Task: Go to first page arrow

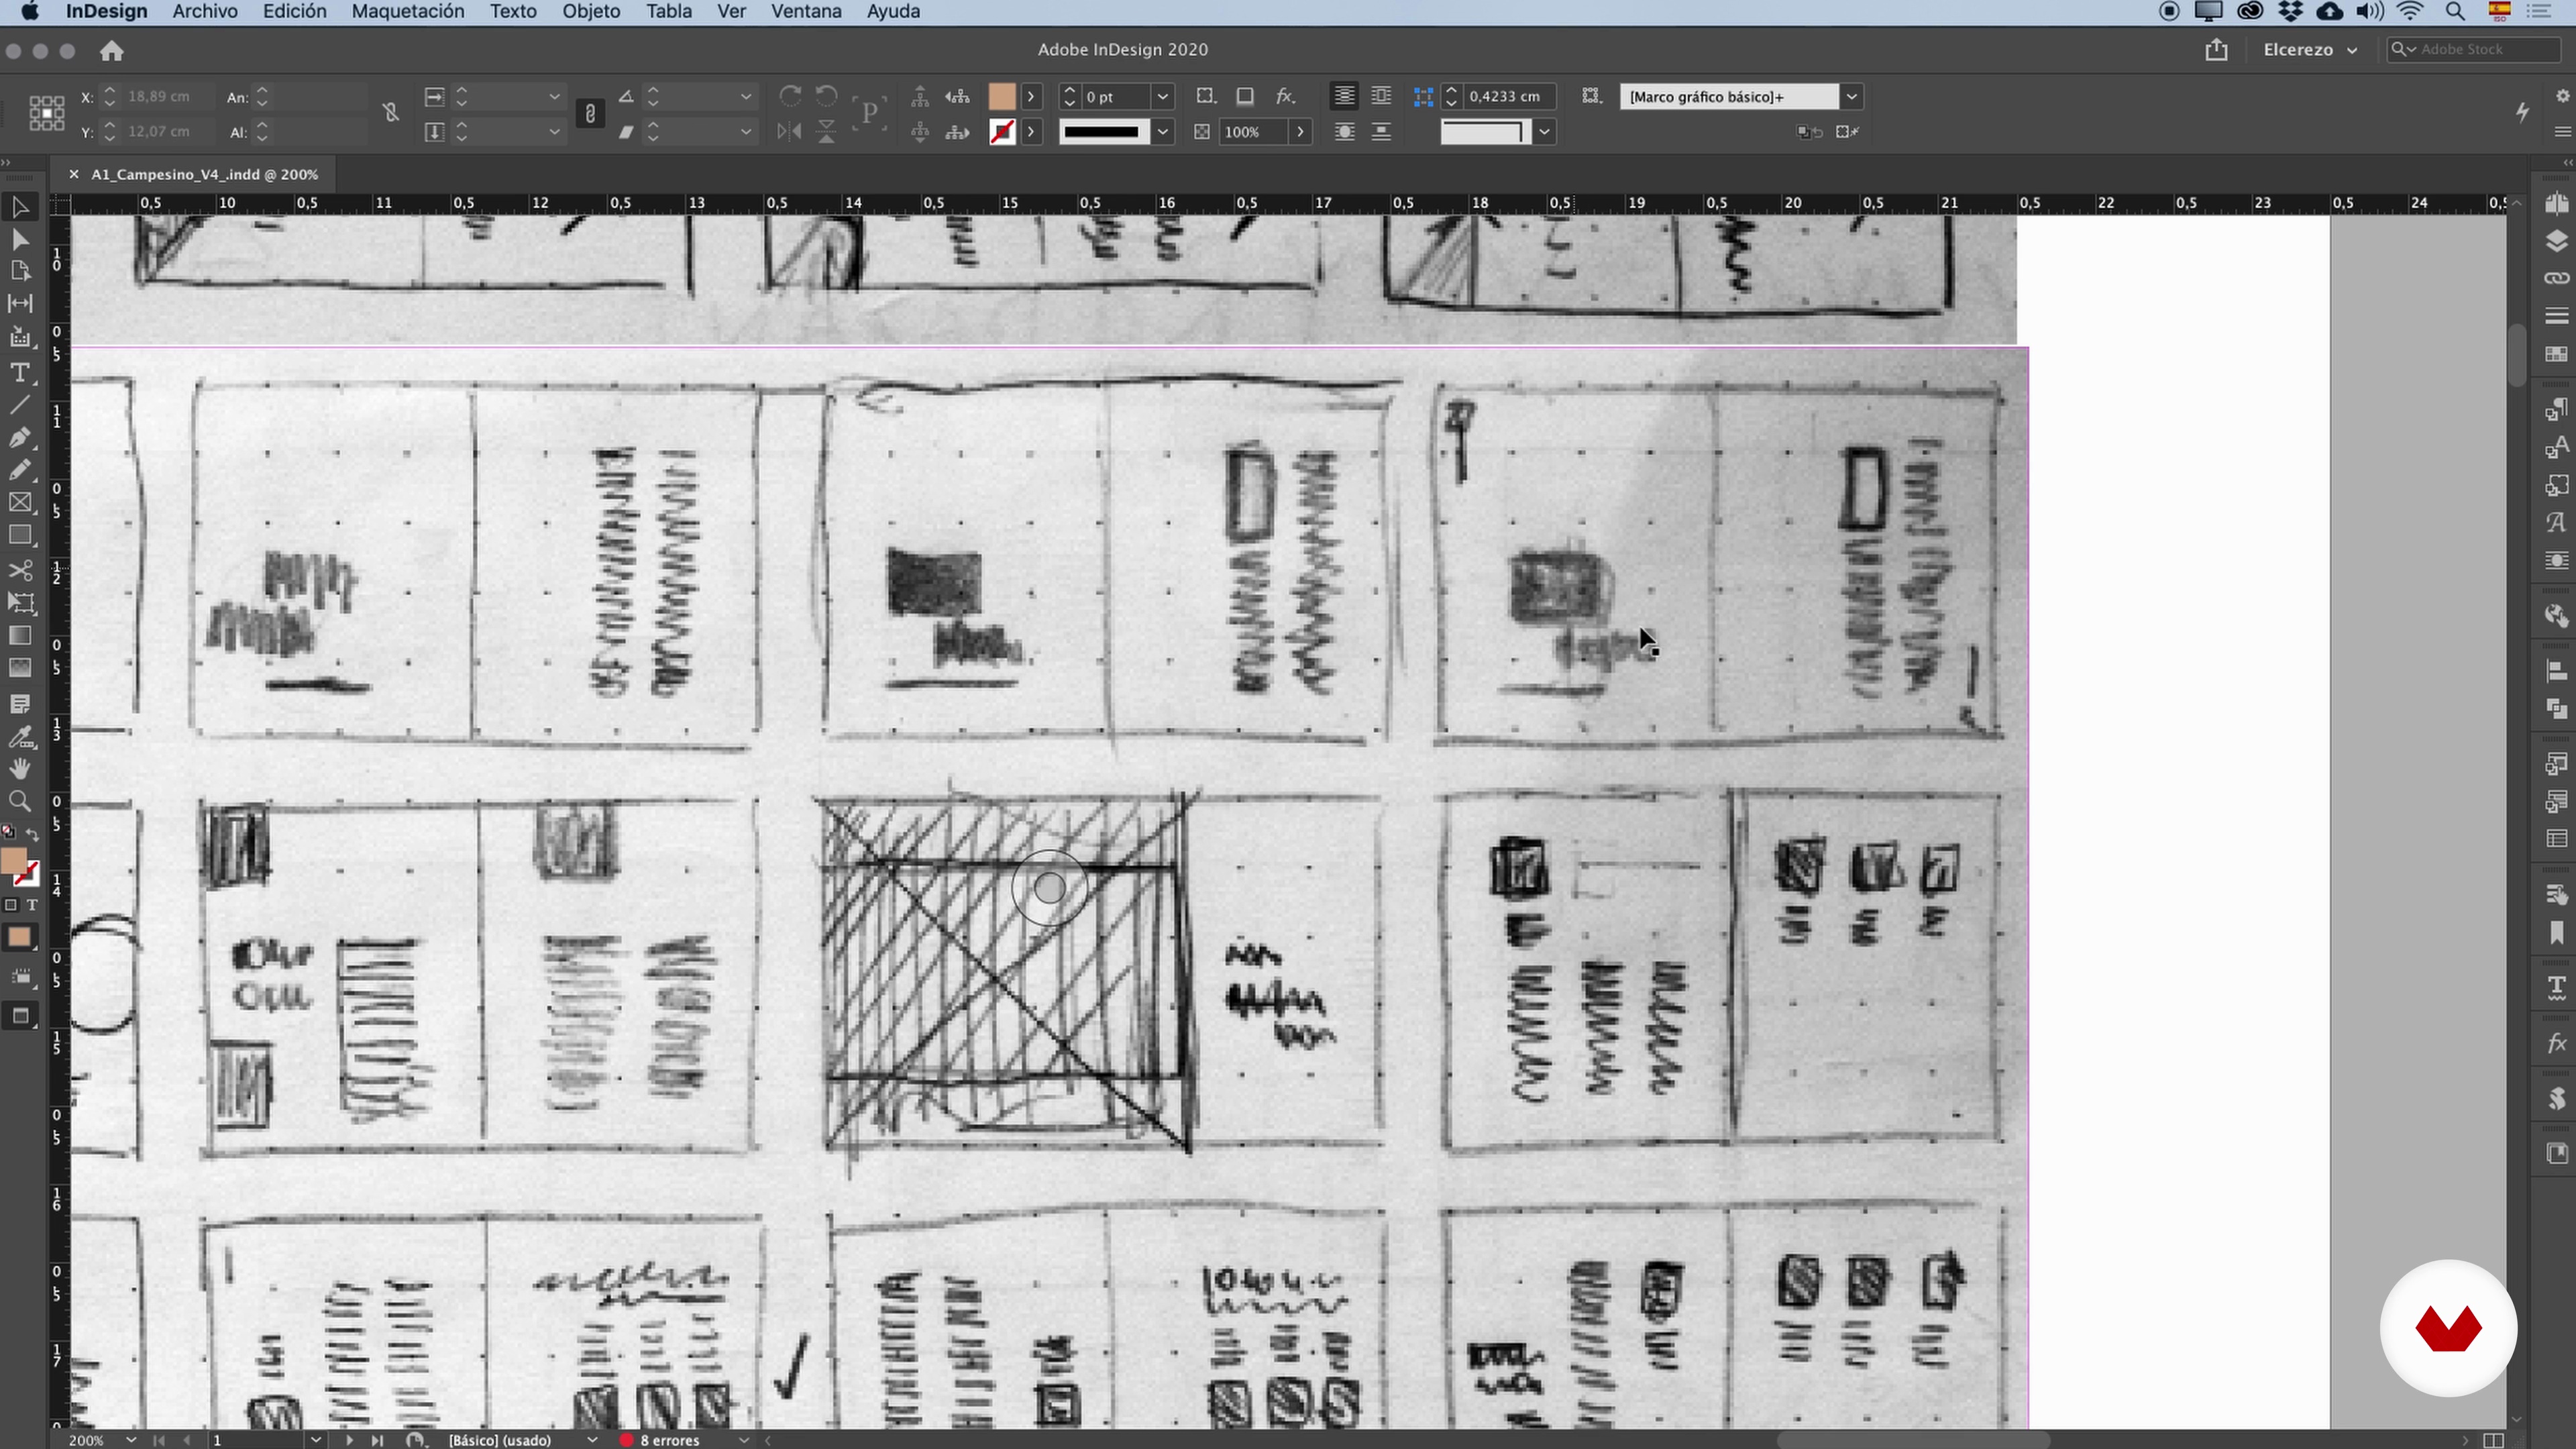Action: click(159, 1440)
